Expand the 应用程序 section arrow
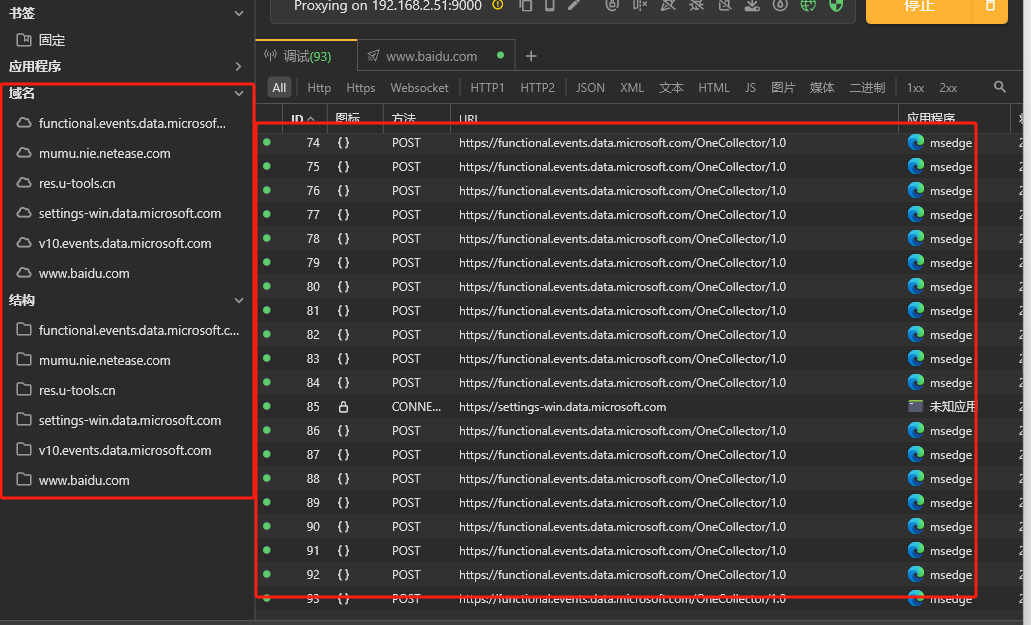This screenshot has height=625, width=1031. click(x=238, y=66)
